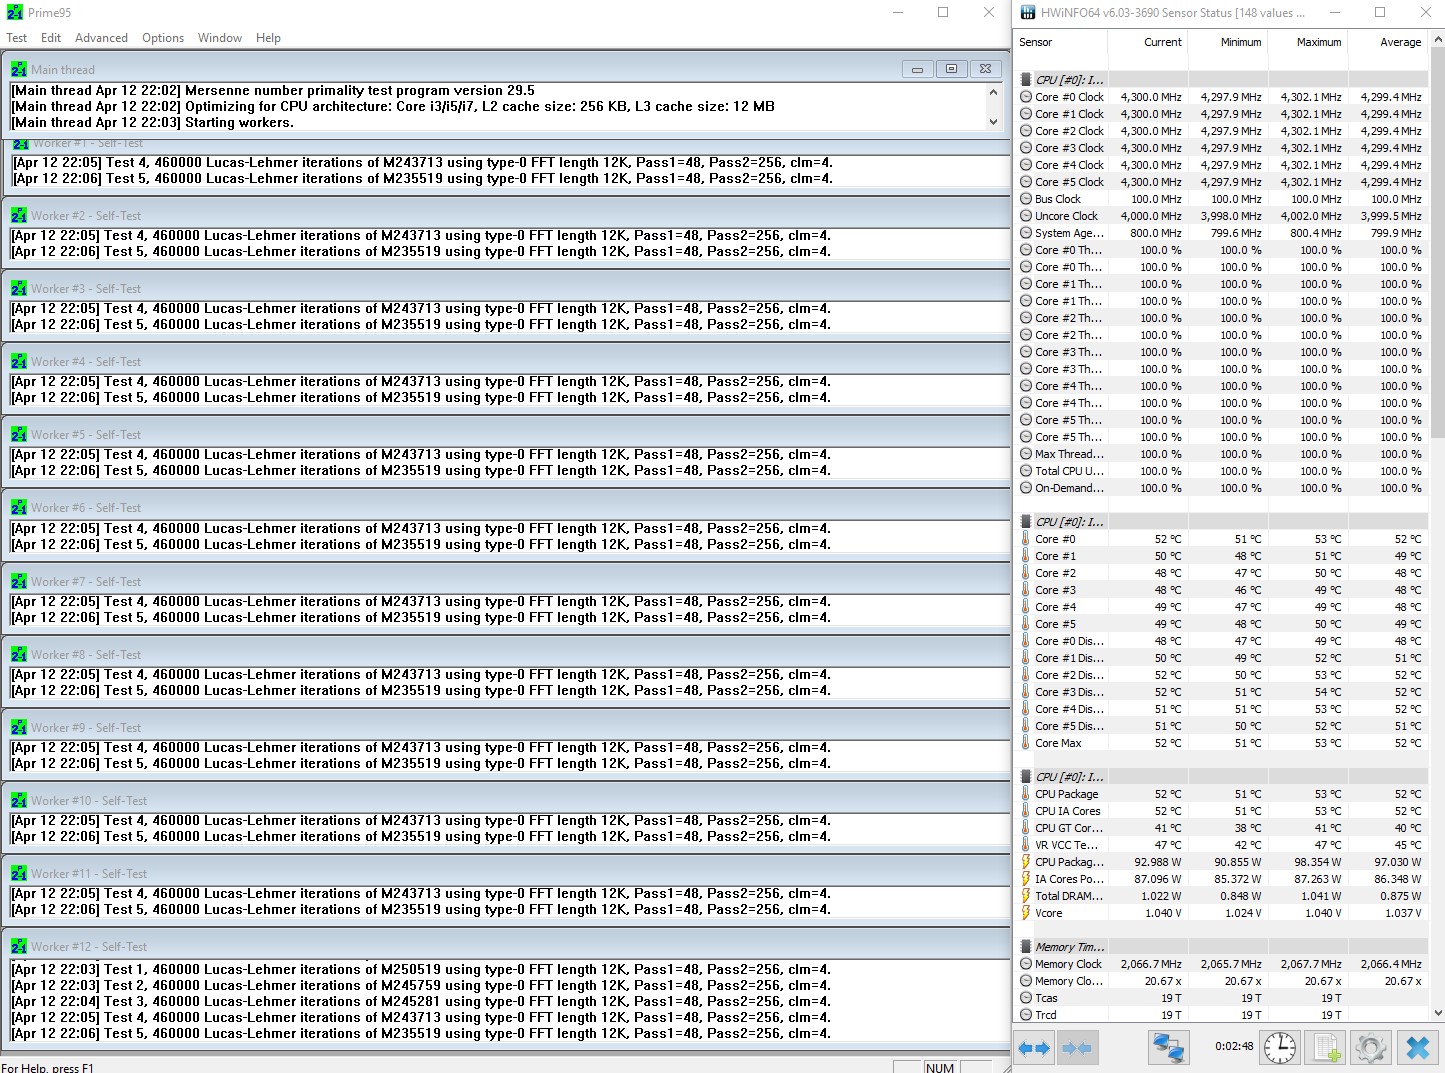Click the HWiNFO64 title bar app icon

(1028, 13)
